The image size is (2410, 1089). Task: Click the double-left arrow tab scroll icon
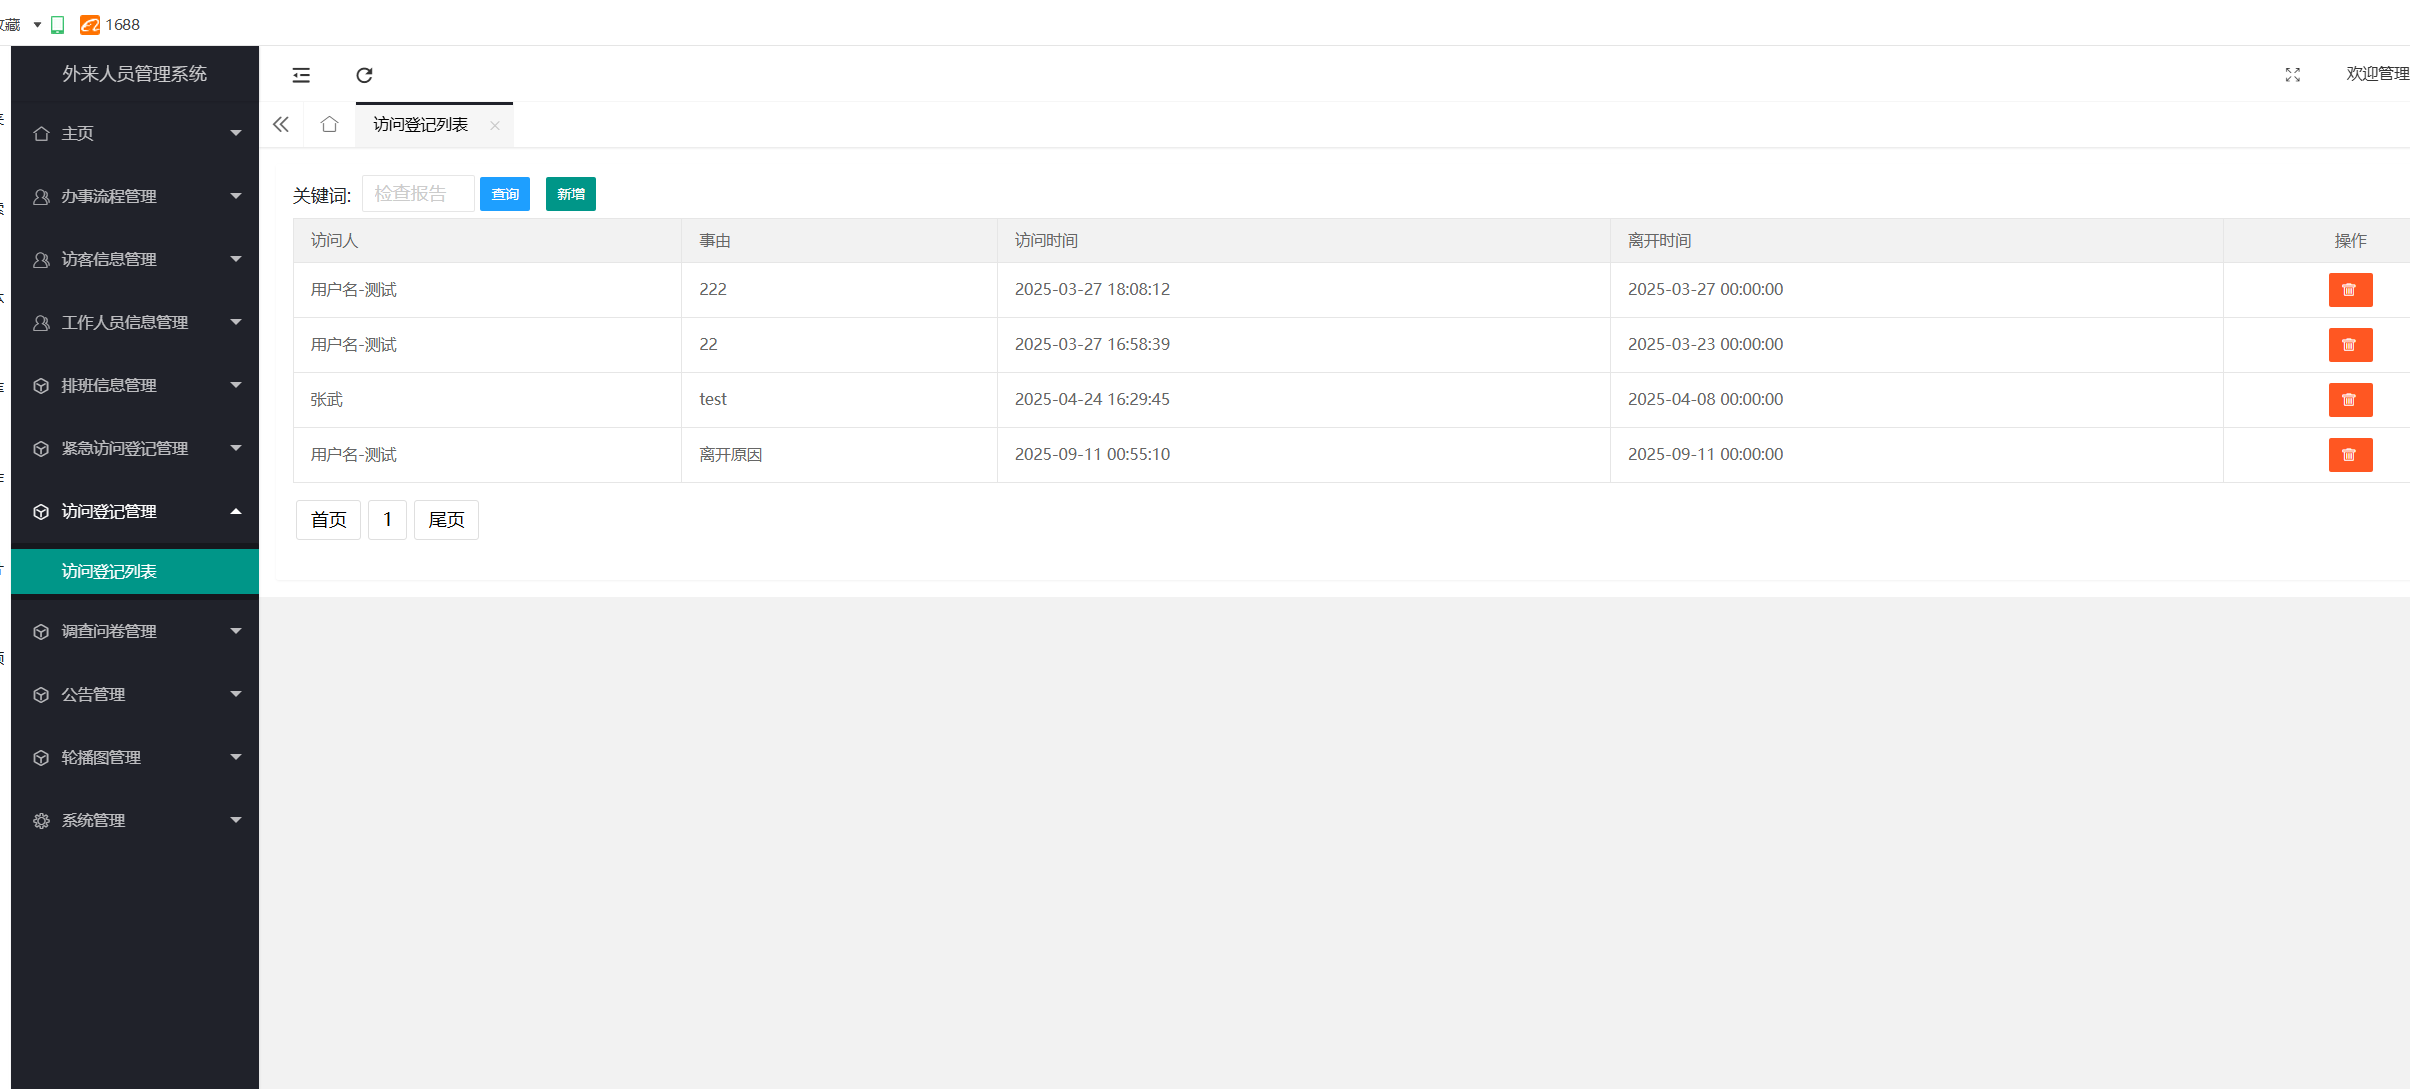[x=281, y=124]
